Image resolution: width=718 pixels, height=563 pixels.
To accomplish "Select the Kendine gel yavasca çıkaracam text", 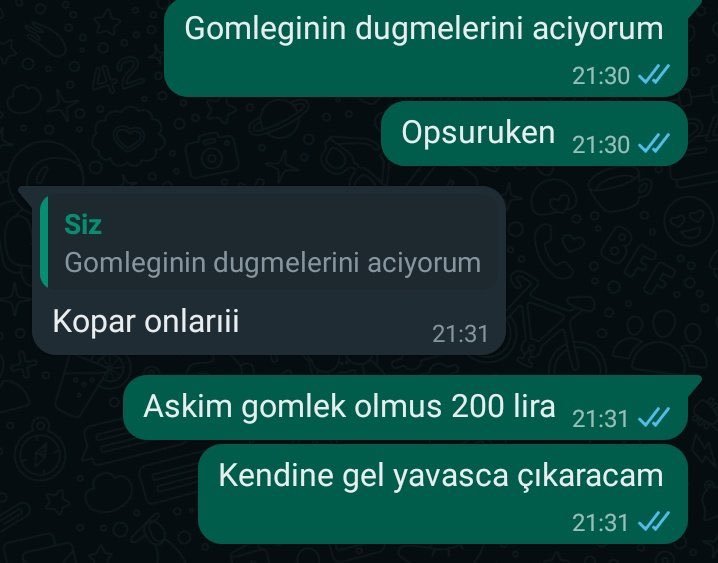I will point(441,475).
